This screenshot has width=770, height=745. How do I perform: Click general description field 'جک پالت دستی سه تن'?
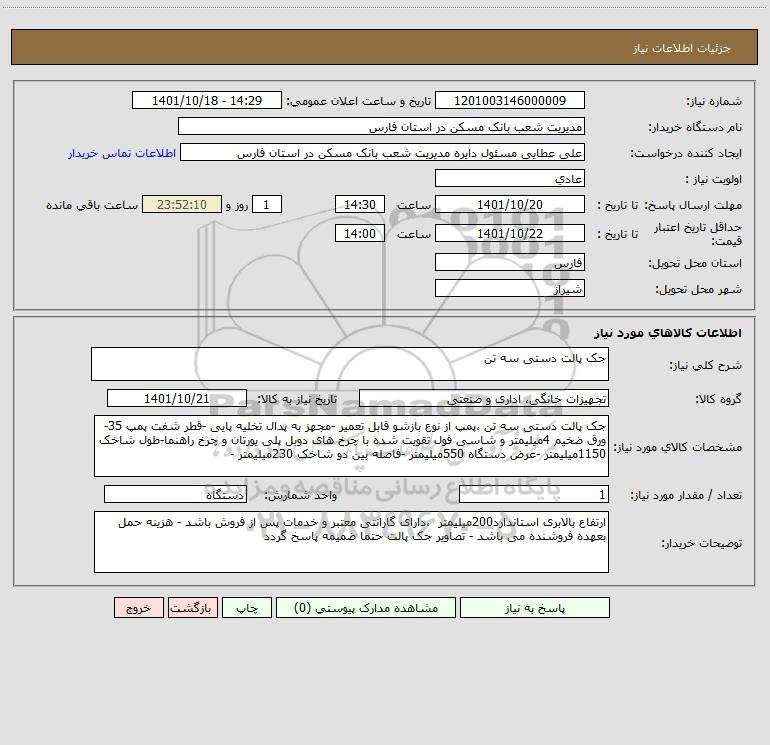click(350, 364)
